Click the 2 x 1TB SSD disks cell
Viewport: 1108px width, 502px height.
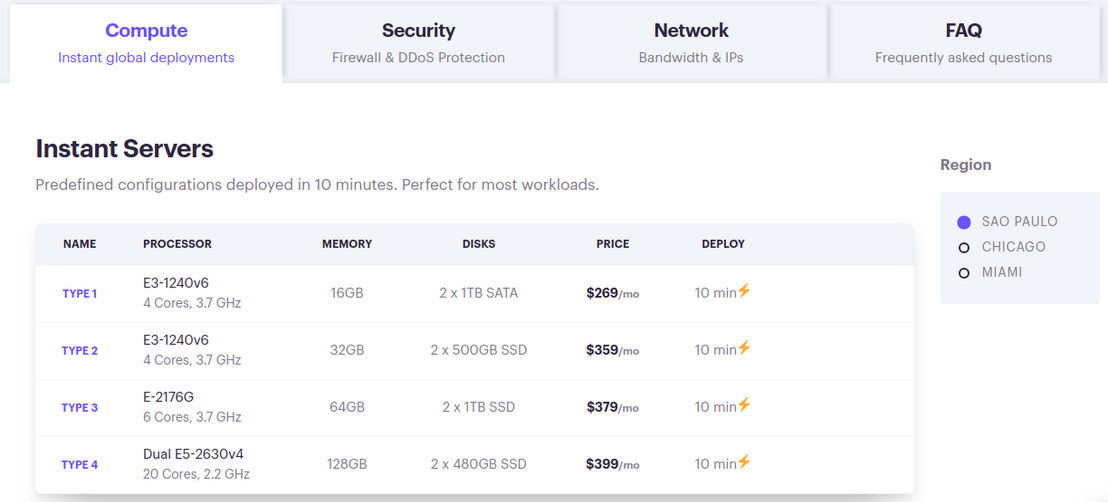coord(479,408)
